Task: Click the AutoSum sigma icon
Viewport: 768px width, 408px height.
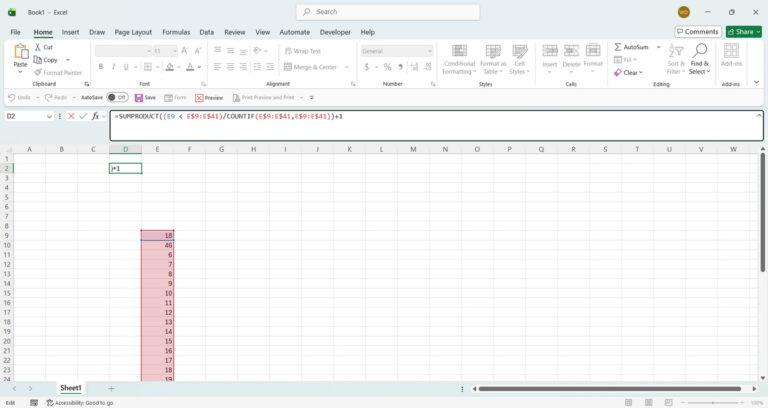Action: [x=617, y=47]
